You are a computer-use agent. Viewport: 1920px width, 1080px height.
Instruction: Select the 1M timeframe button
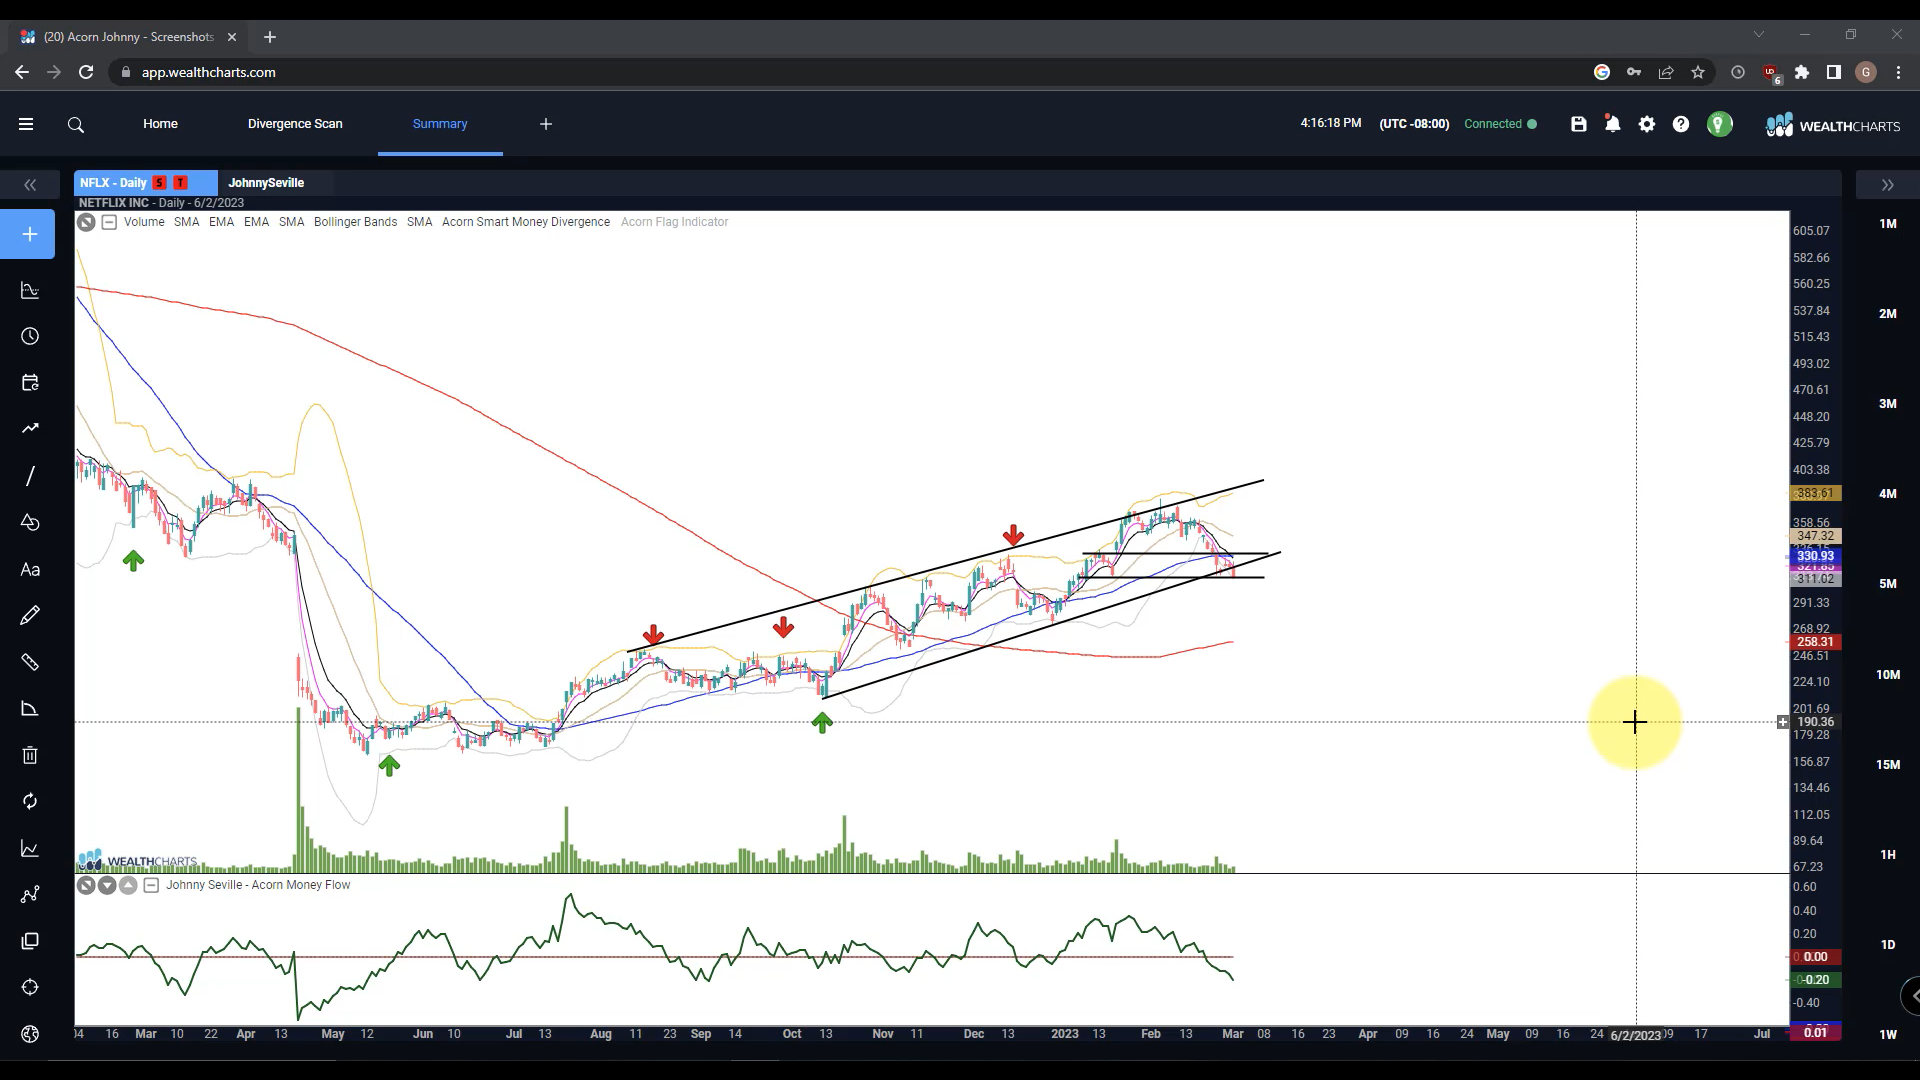1888,224
